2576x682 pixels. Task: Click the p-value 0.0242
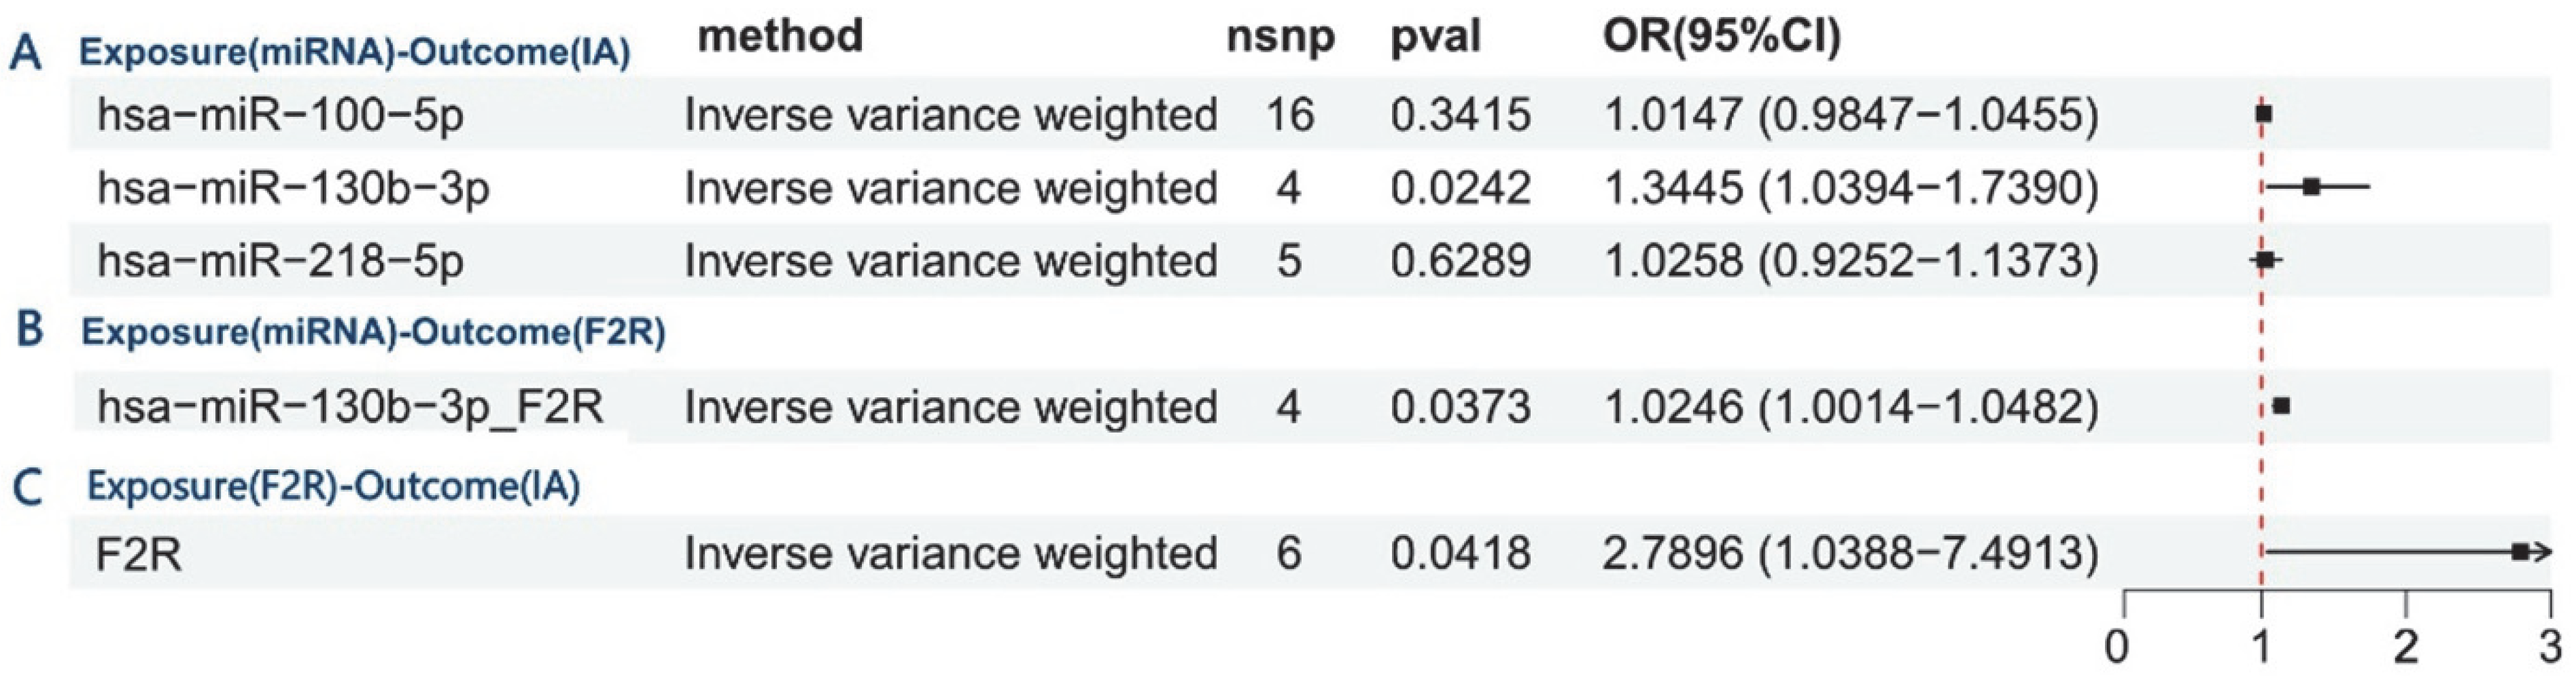point(1460,189)
